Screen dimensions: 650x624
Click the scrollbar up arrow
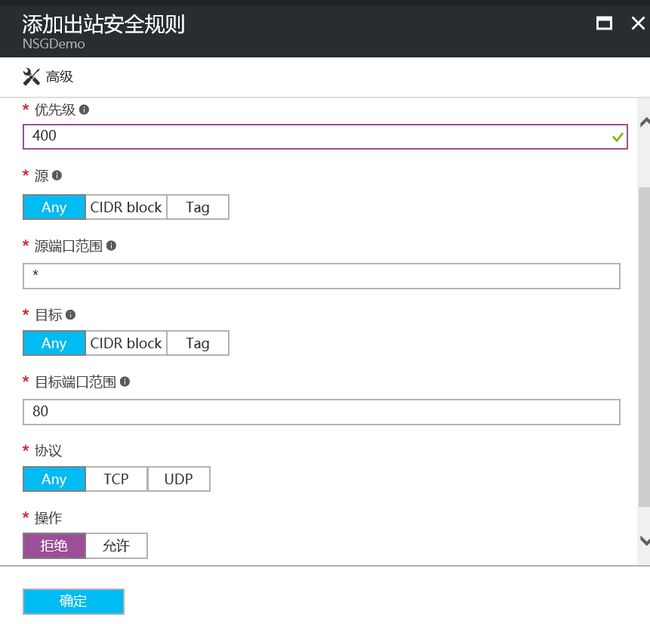point(644,122)
